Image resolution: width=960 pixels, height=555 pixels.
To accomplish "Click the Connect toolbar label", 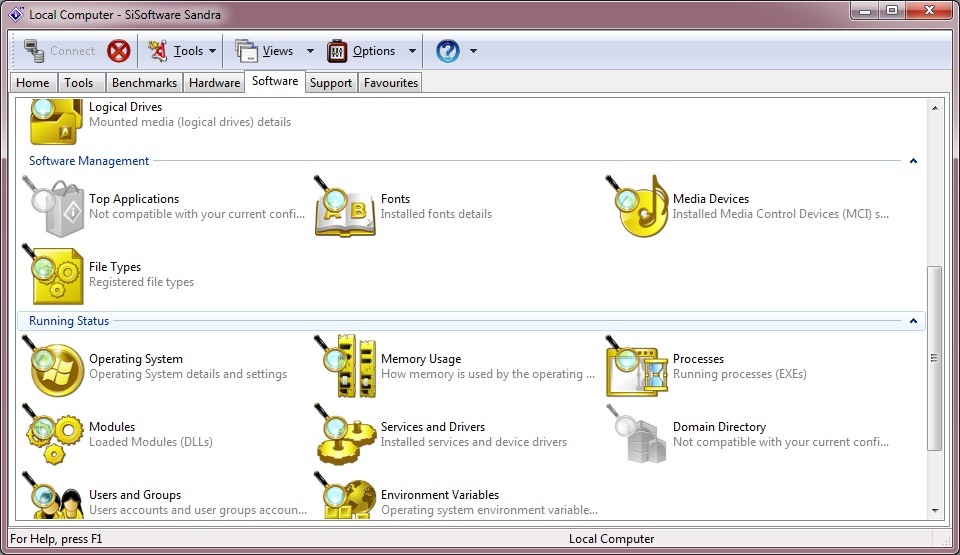I will pos(72,51).
